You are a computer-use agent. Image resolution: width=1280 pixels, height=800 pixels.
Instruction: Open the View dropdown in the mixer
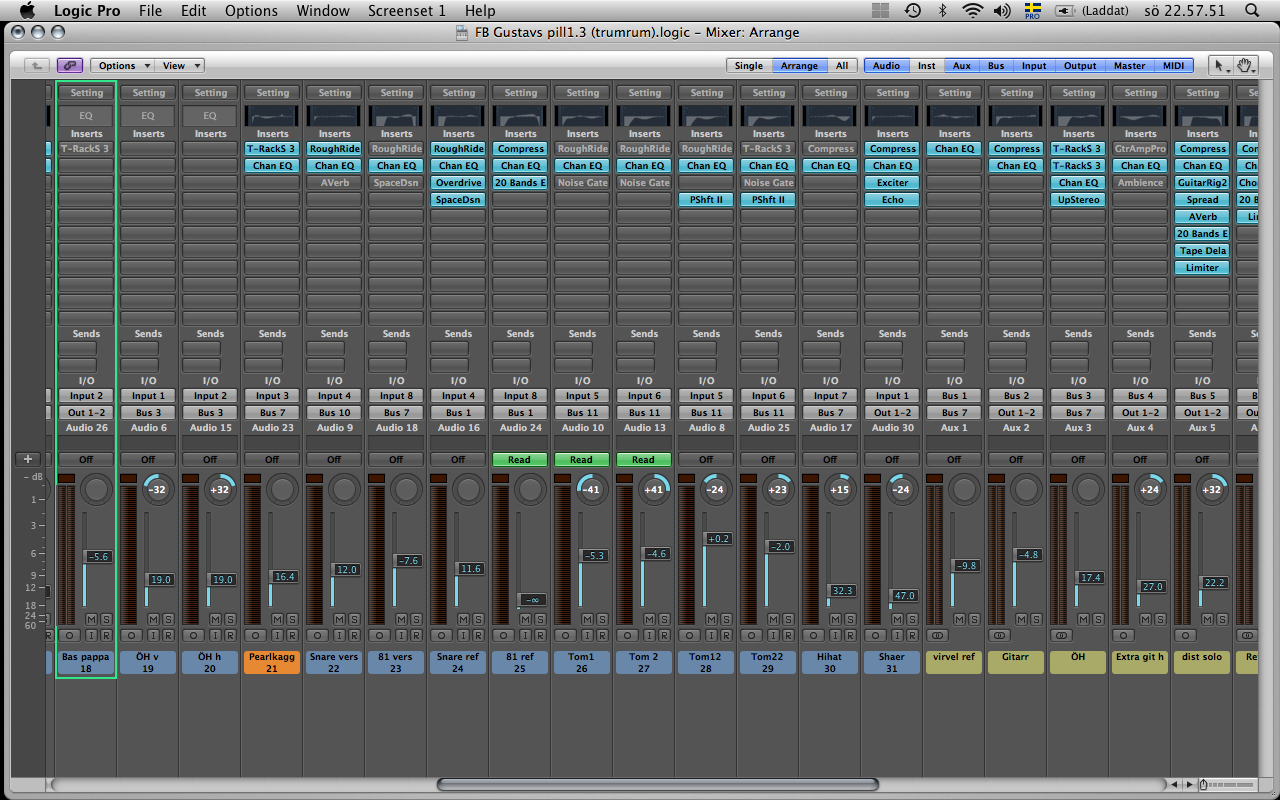(x=180, y=65)
